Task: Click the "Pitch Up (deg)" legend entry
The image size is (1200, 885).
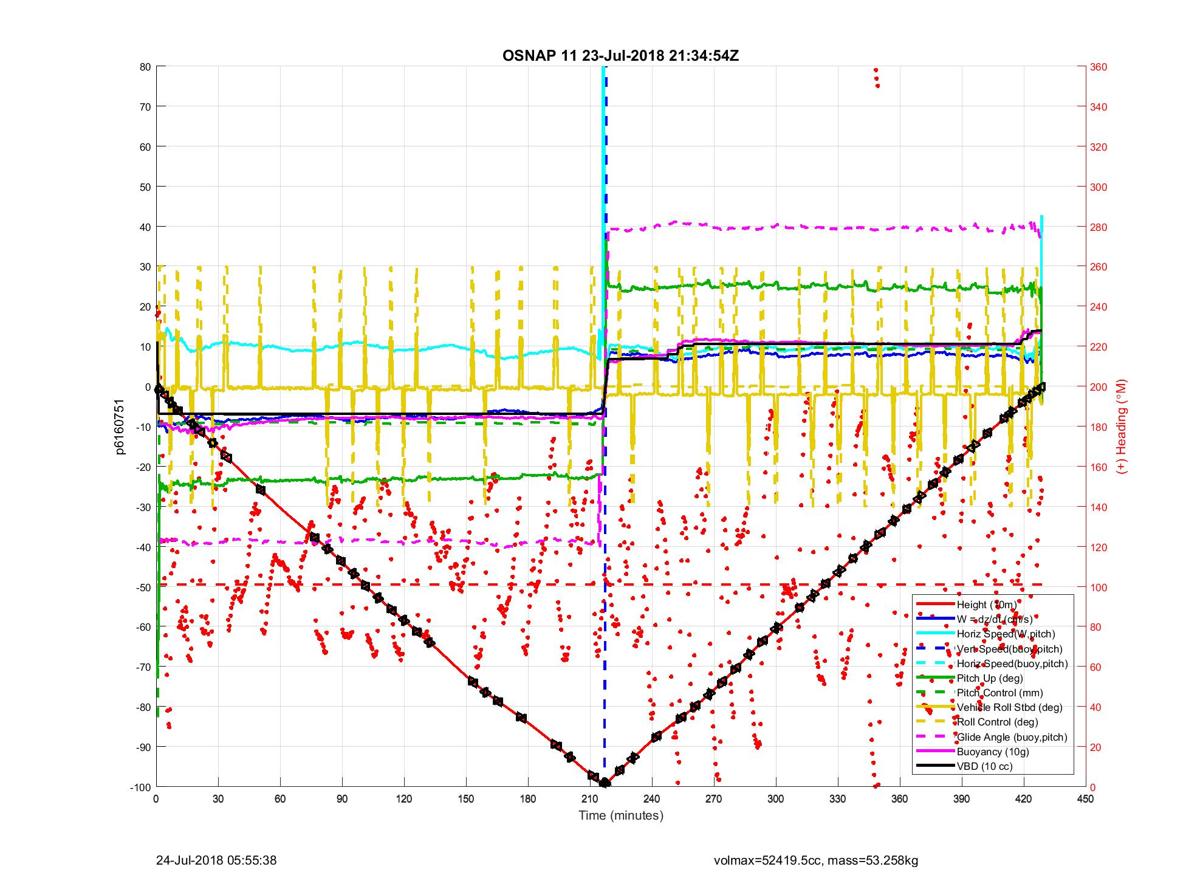Action: pos(991,678)
